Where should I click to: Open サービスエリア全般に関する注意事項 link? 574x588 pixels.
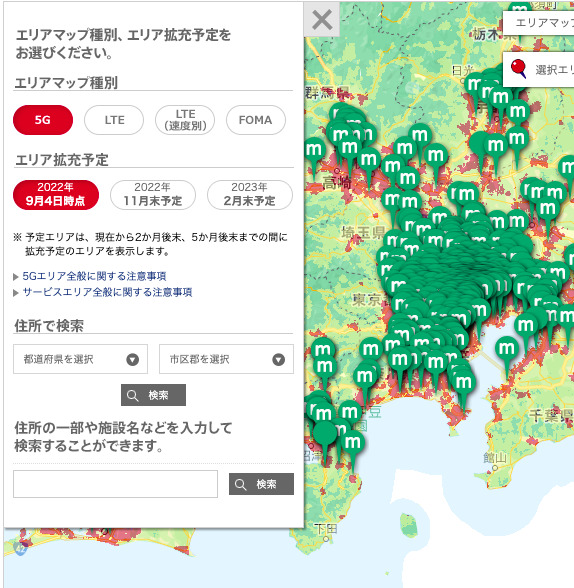(107, 292)
